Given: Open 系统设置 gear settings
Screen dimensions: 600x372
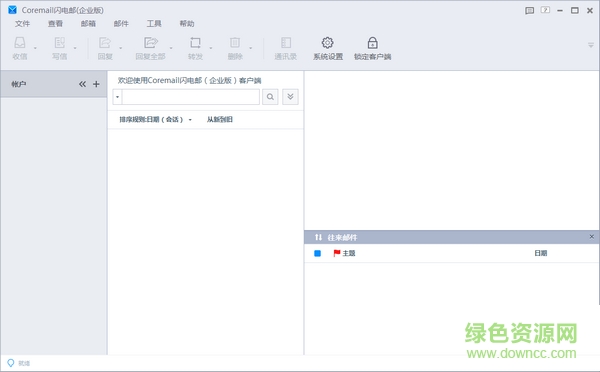Looking at the screenshot, I should pos(328,48).
